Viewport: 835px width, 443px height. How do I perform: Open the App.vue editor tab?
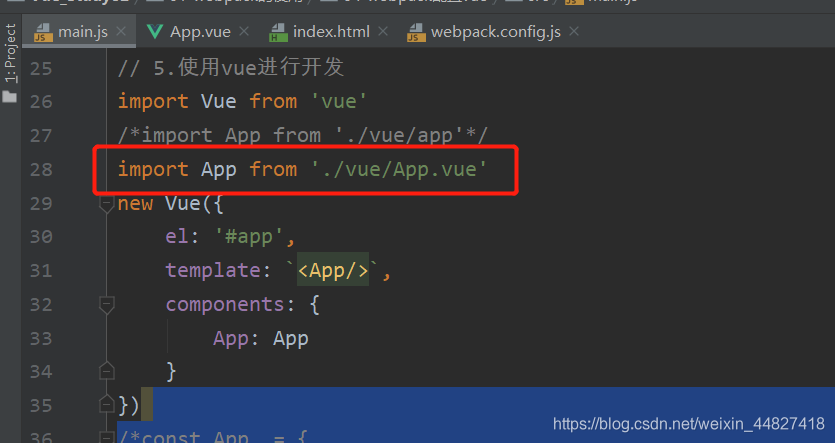[200, 32]
